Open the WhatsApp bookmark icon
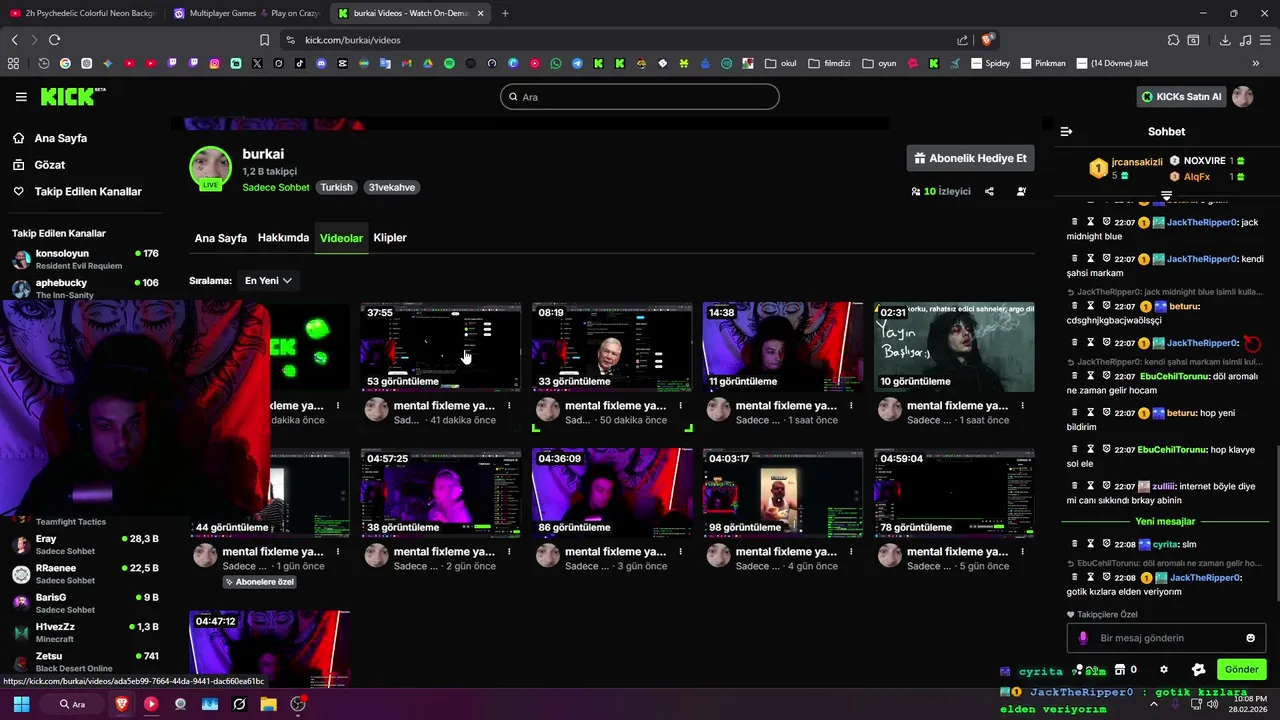This screenshot has width=1280, height=720. click(556, 63)
